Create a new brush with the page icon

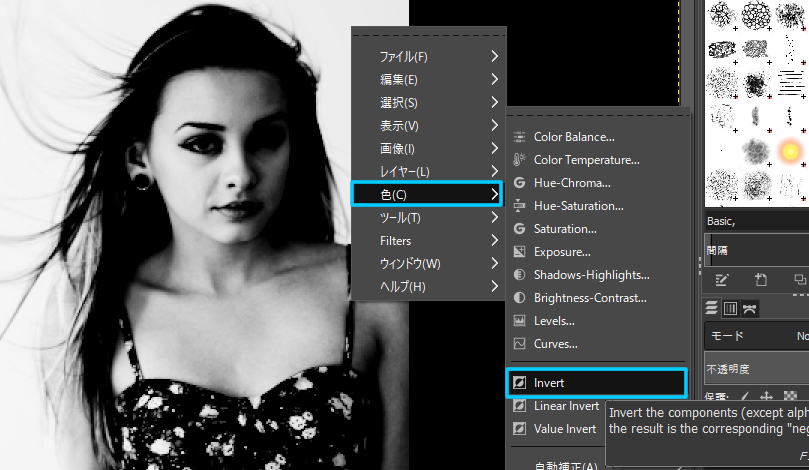(x=761, y=280)
